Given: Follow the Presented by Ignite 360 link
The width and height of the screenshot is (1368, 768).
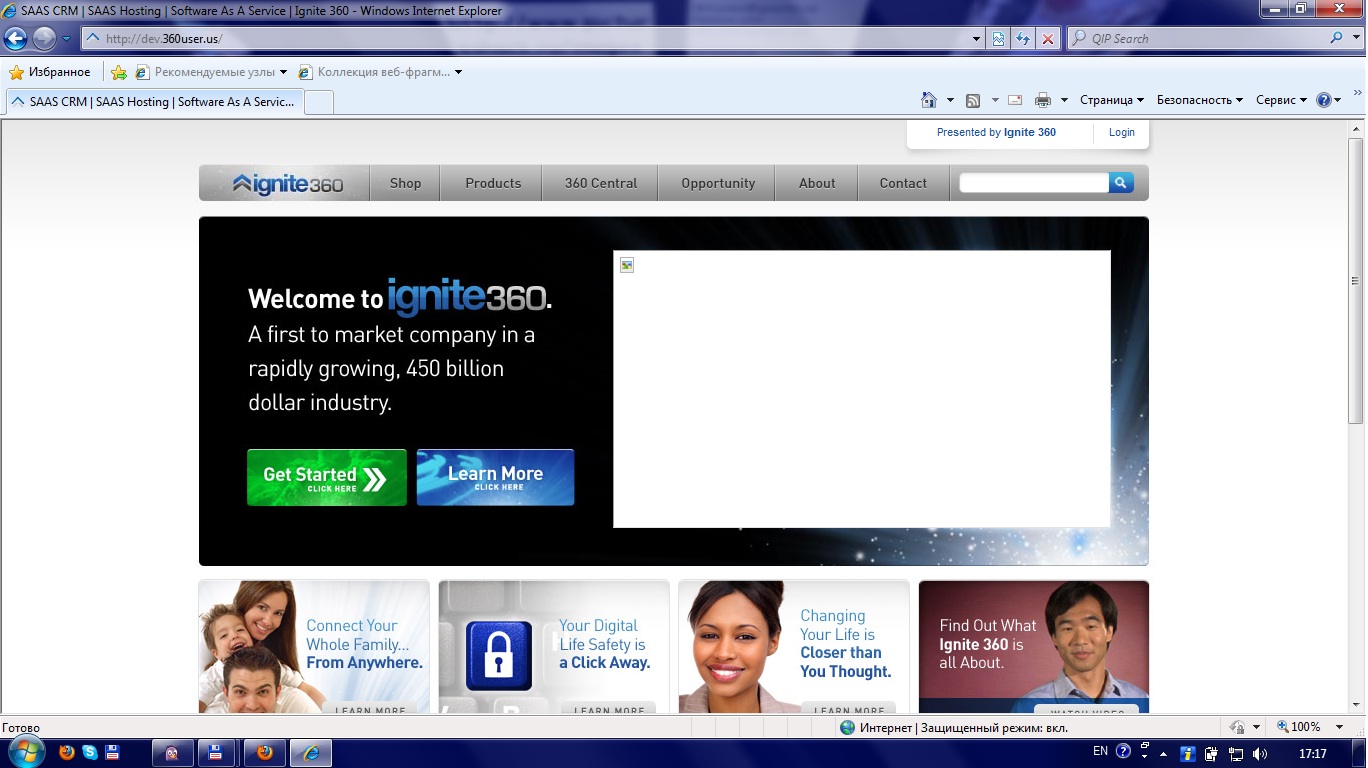Looking at the screenshot, I should click(996, 132).
